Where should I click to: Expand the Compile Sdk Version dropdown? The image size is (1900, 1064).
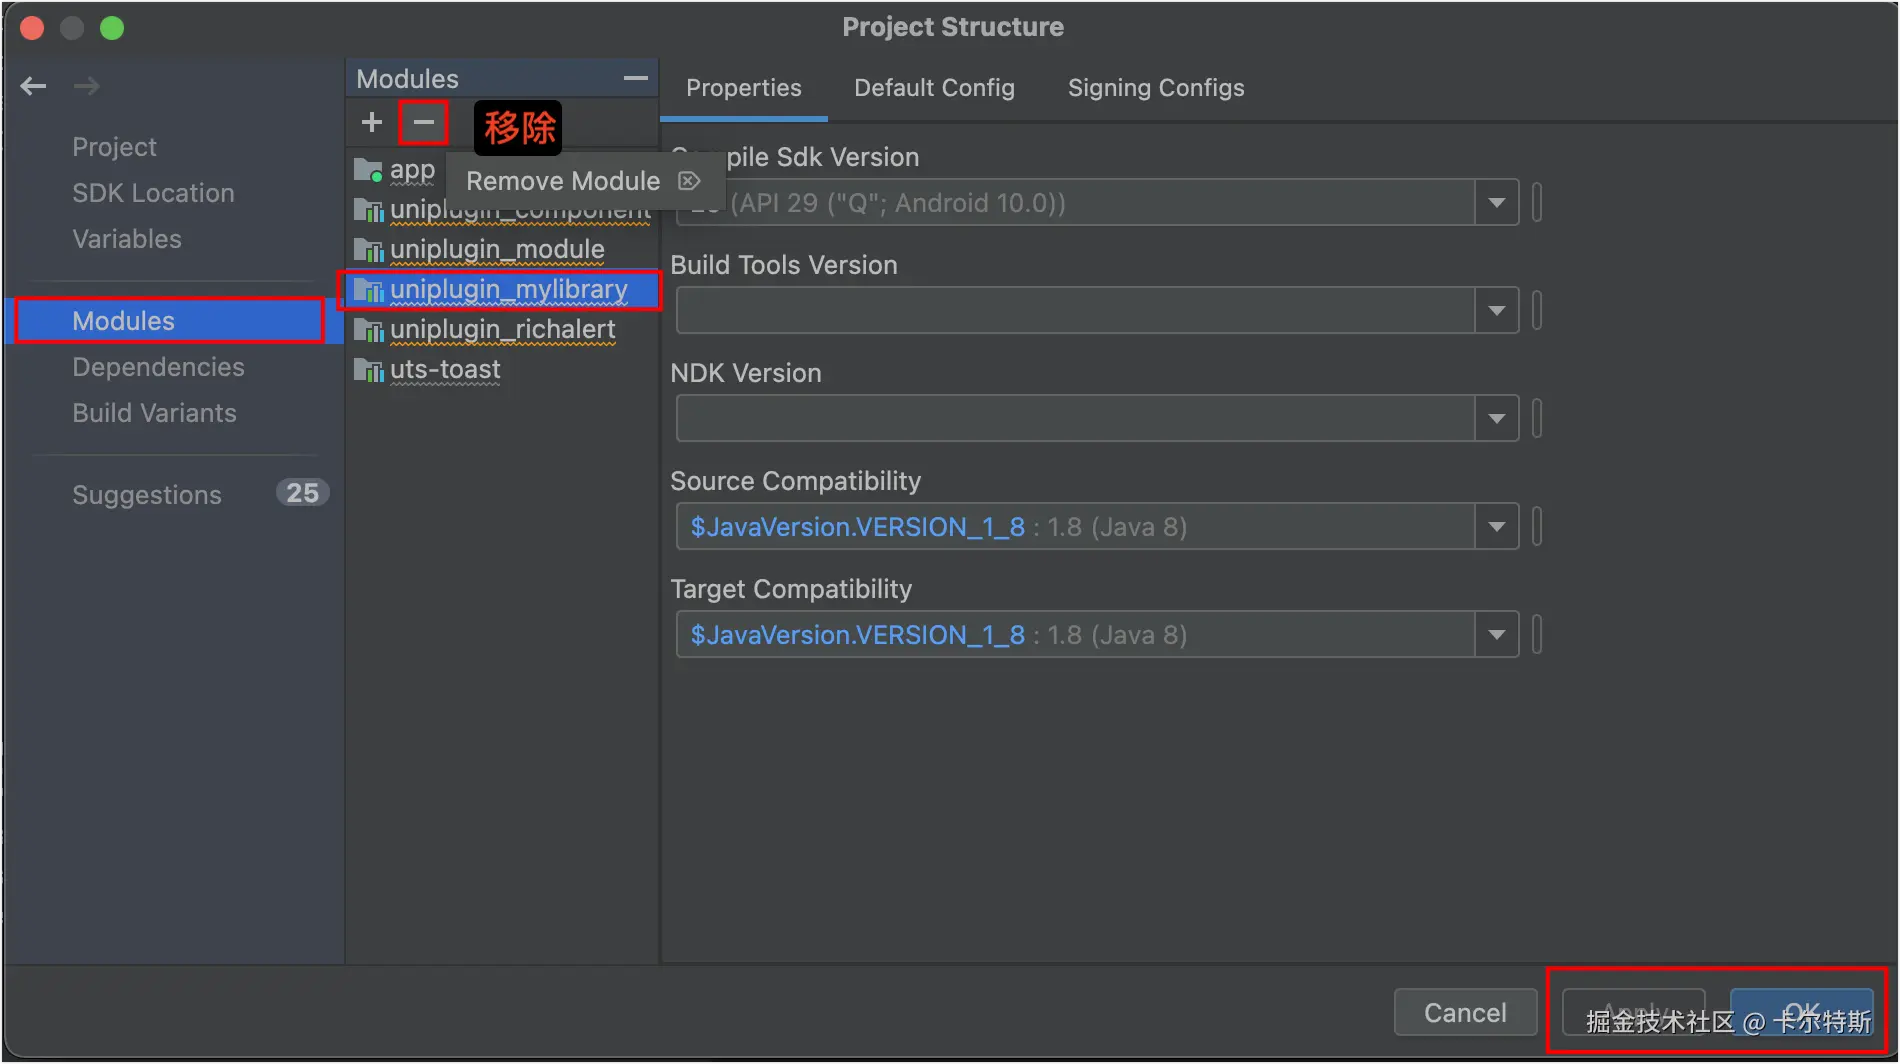[x=1496, y=203]
